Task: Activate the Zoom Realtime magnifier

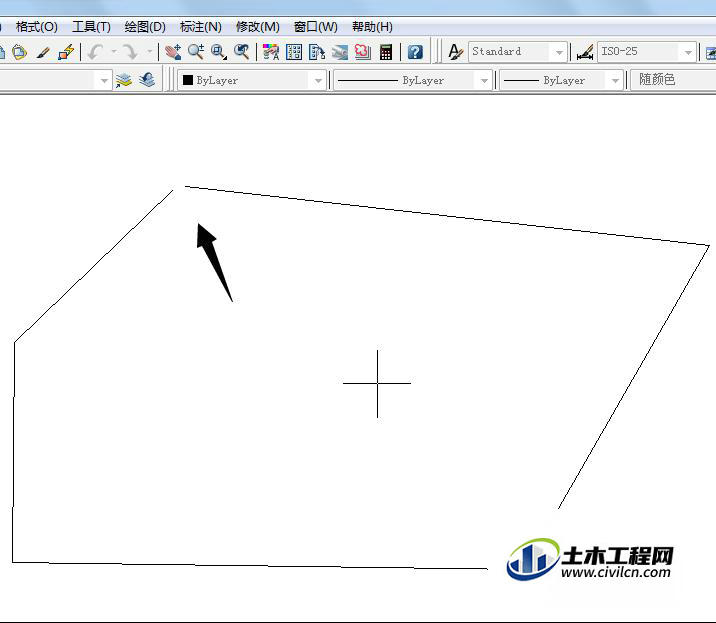Action: click(196, 52)
